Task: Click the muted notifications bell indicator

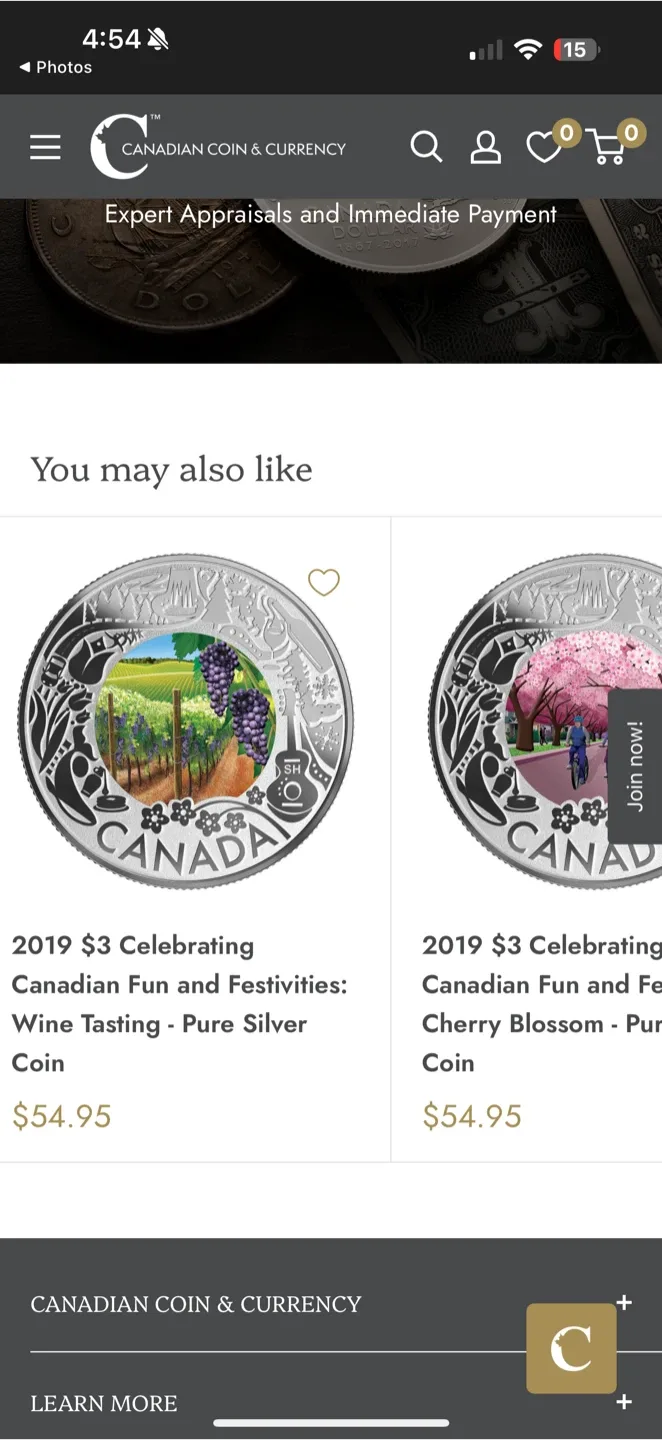Action: click(157, 38)
